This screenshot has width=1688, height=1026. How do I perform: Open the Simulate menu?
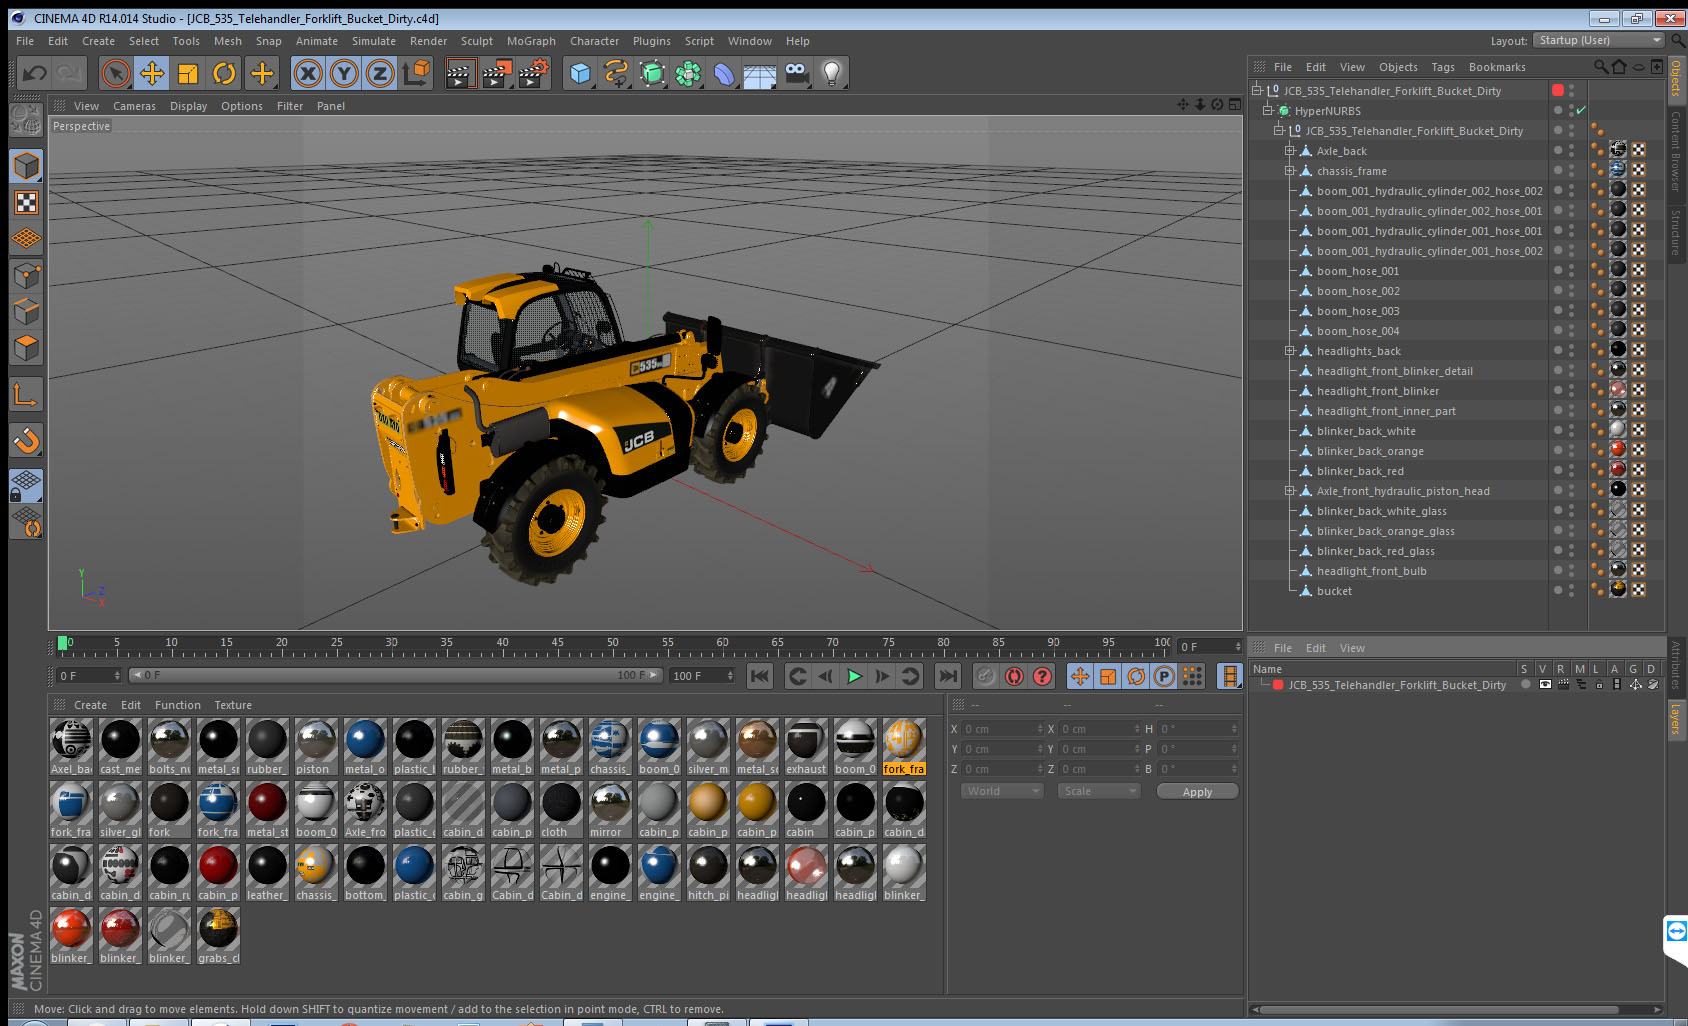pos(374,41)
